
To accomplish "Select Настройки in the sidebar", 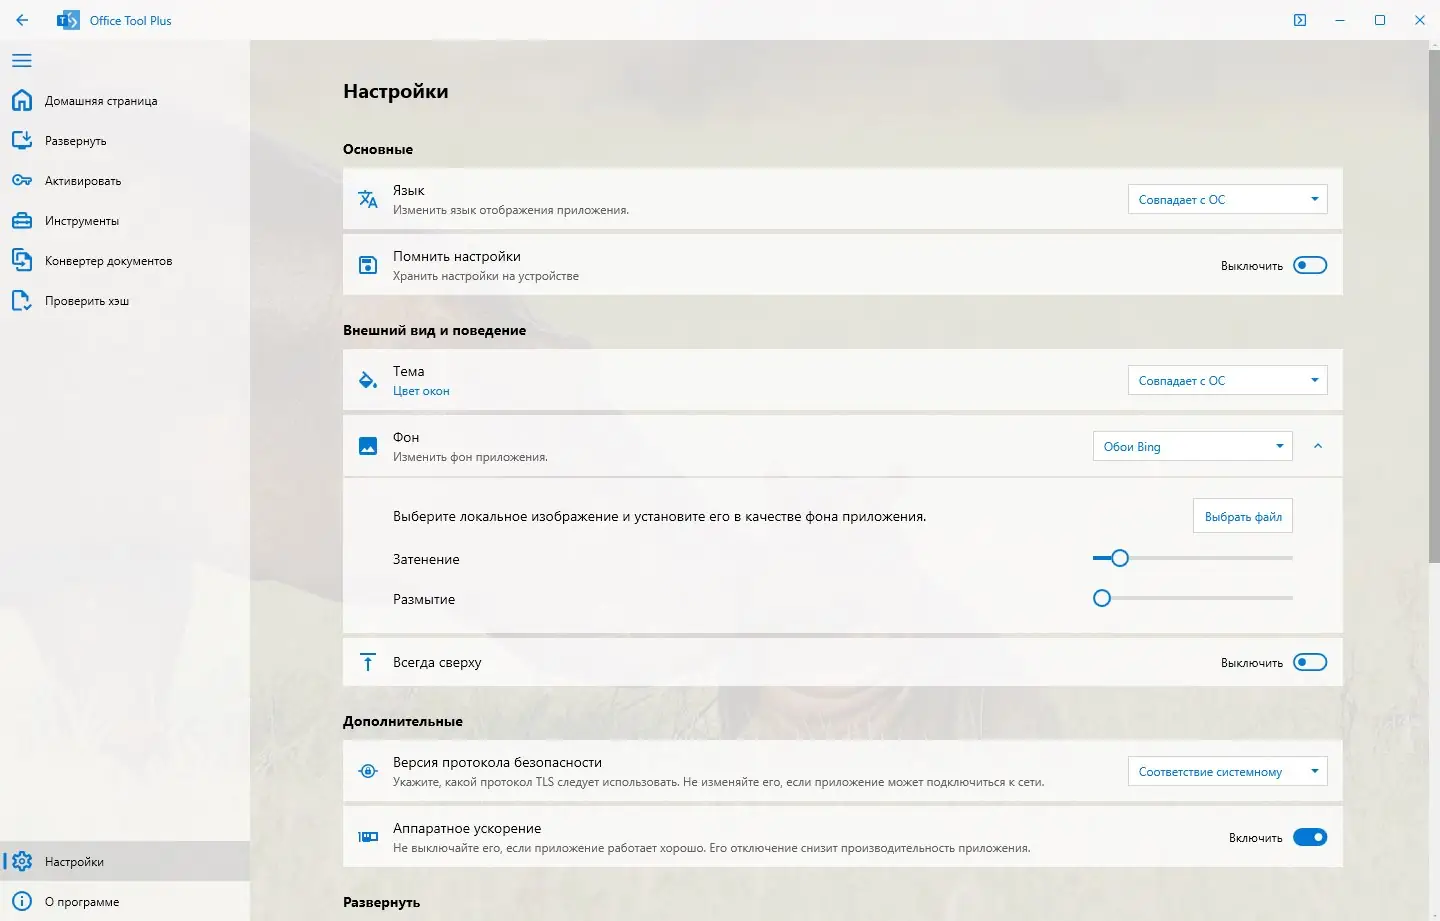I will click(x=74, y=861).
